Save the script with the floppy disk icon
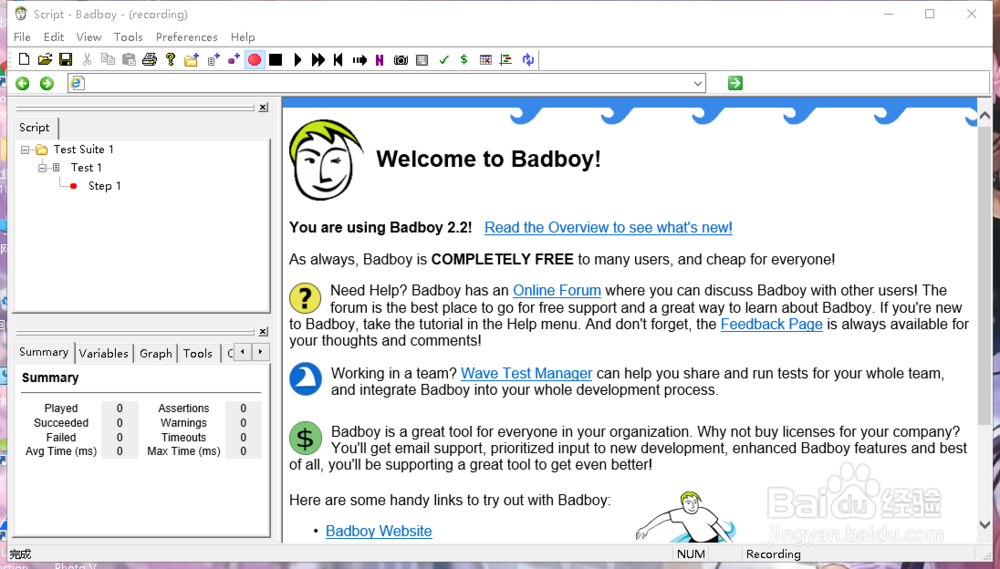The image size is (1000, 569). [x=66, y=59]
